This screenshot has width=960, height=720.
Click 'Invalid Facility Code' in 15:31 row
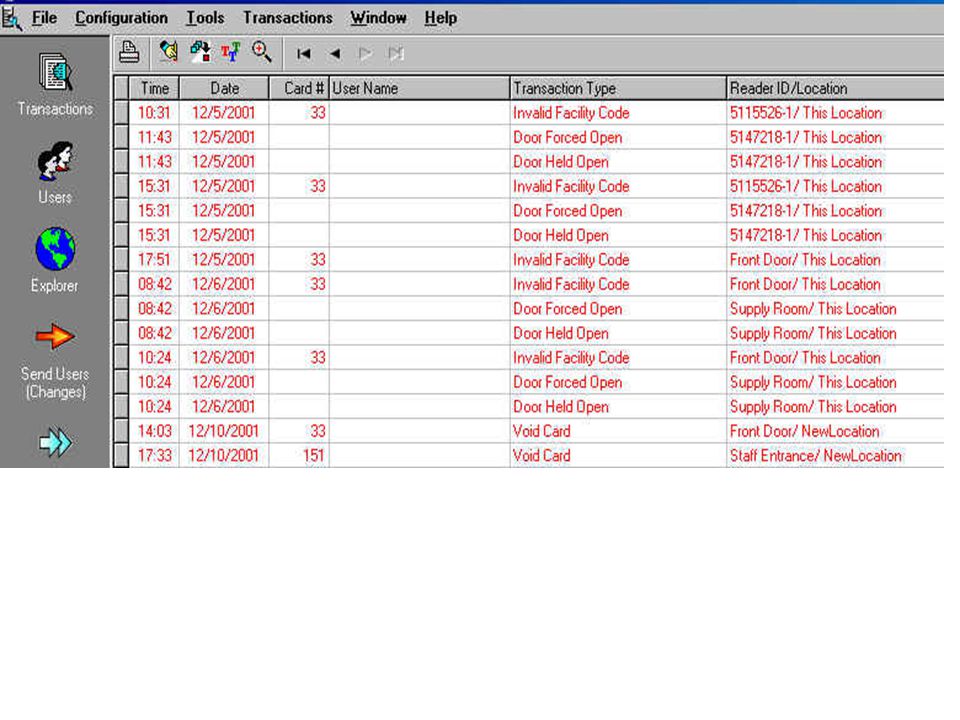pyautogui.click(x=571, y=186)
